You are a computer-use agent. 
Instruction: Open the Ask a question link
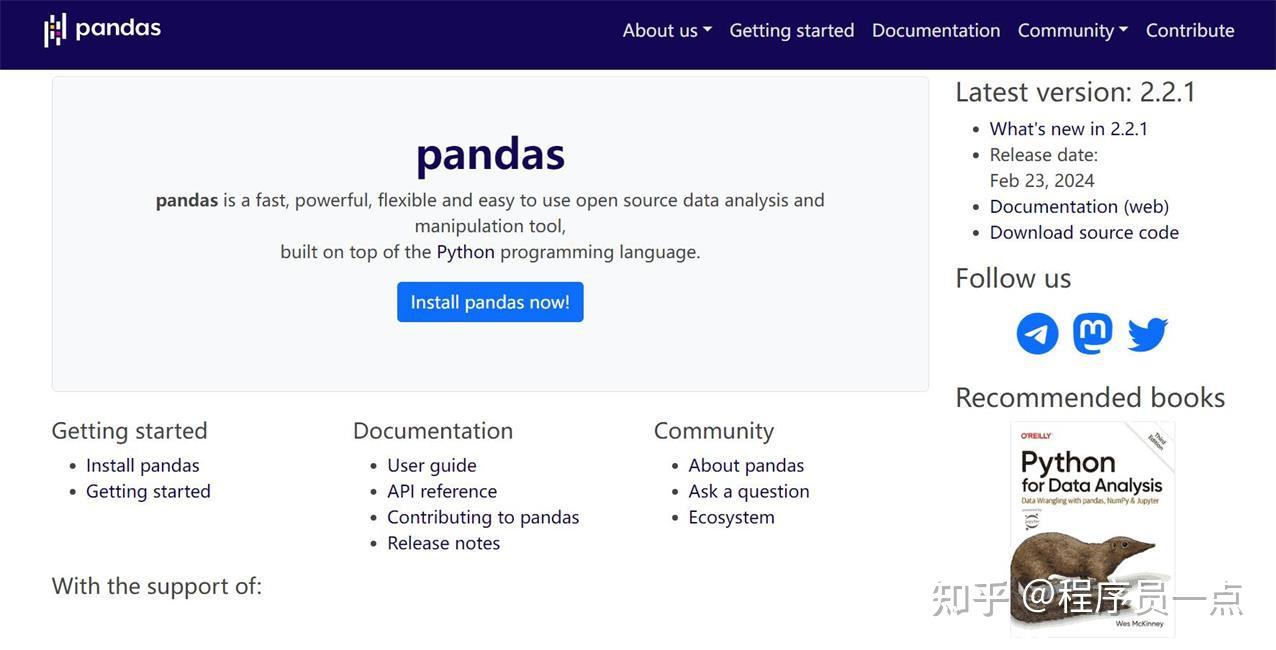748,491
